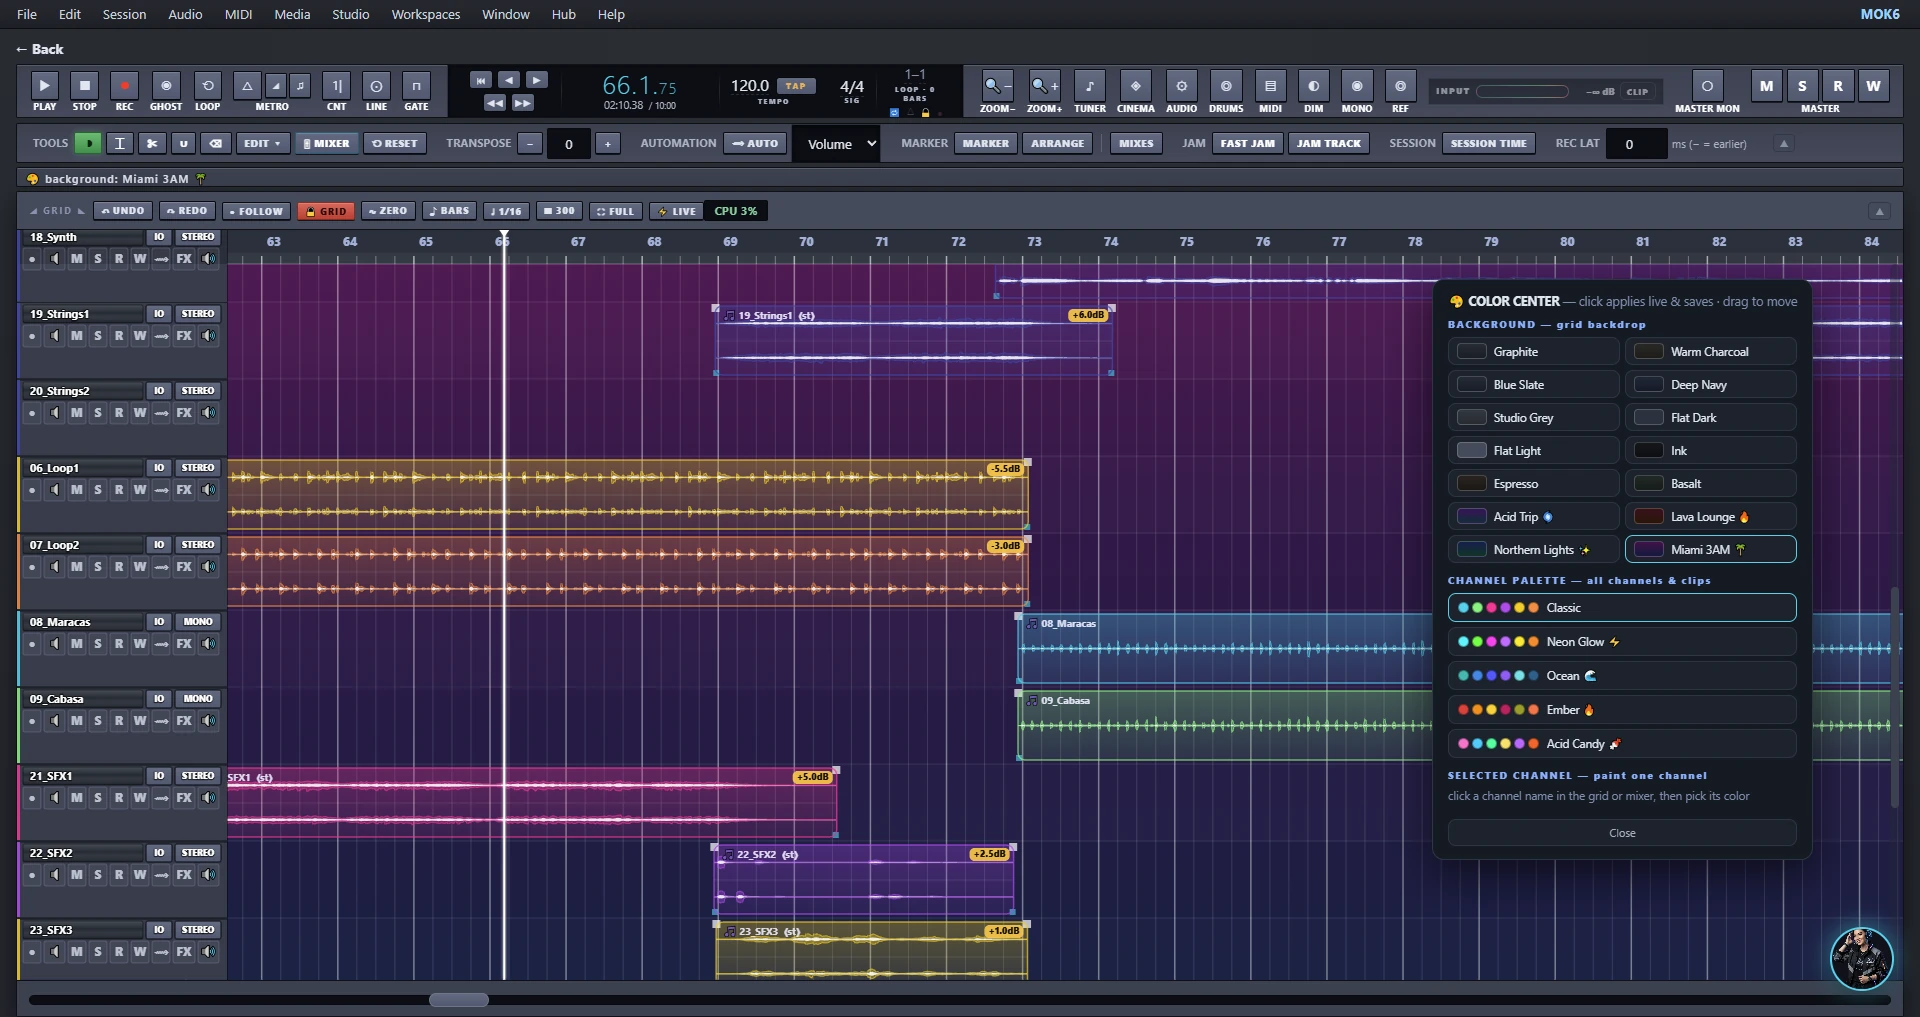Open the Workspaces menu
Image resolution: width=1920 pixels, height=1017 pixels.
(425, 14)
